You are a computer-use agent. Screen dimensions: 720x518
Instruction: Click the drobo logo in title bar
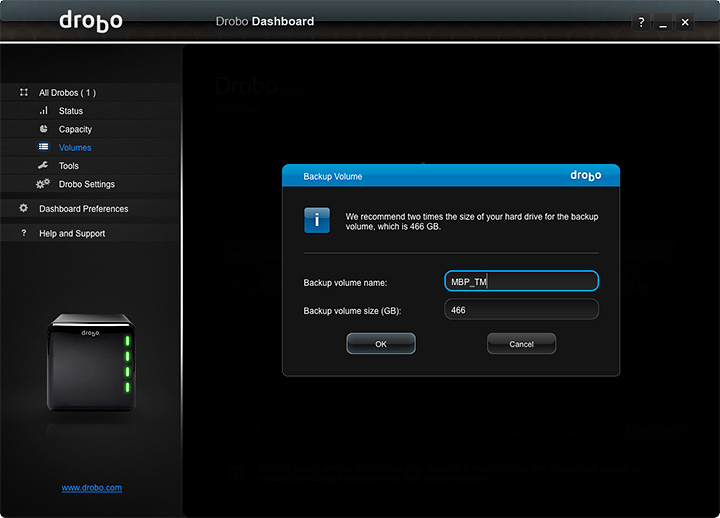pos(91,21)
